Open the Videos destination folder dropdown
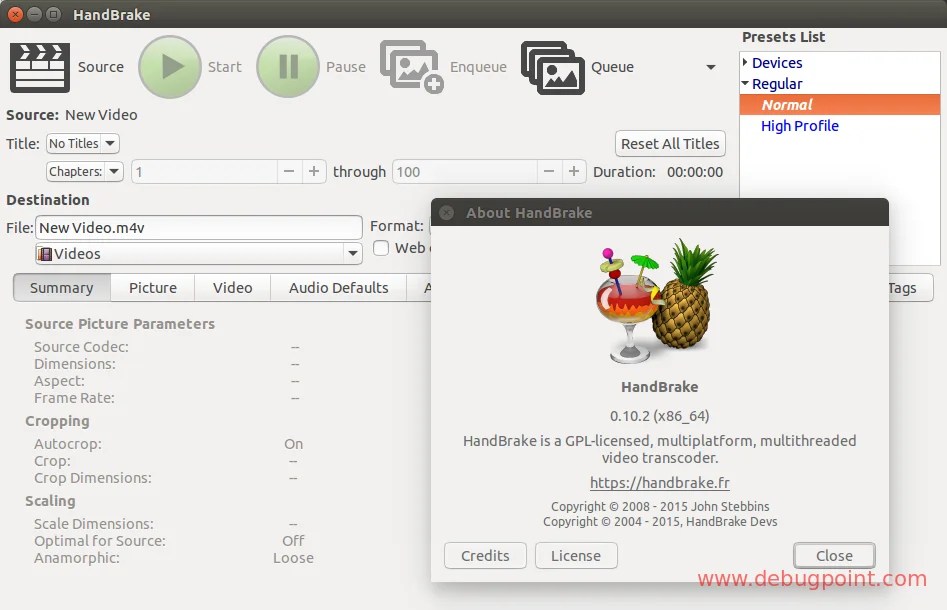This screenshot has height=610, width=947. 352,253
